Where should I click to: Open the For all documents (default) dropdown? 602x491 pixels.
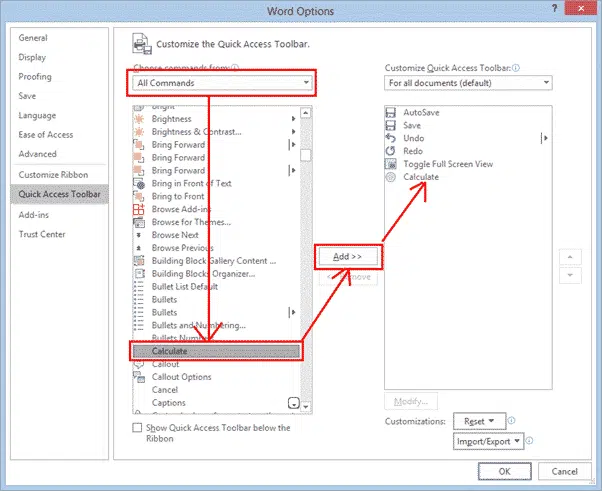pyautogui.click(x=468, y=83)
